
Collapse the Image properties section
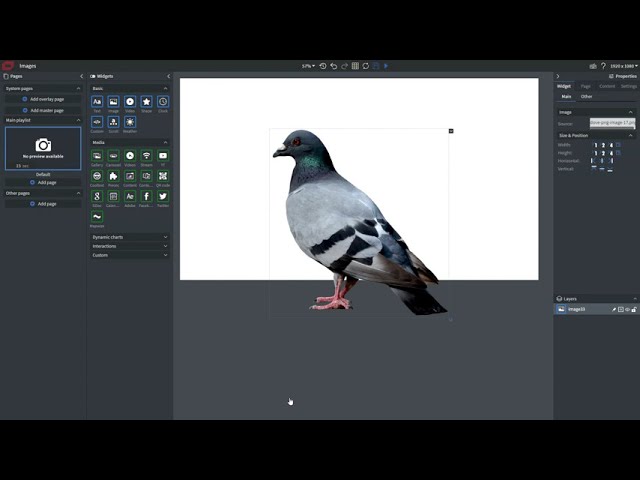tap(631, 112)
